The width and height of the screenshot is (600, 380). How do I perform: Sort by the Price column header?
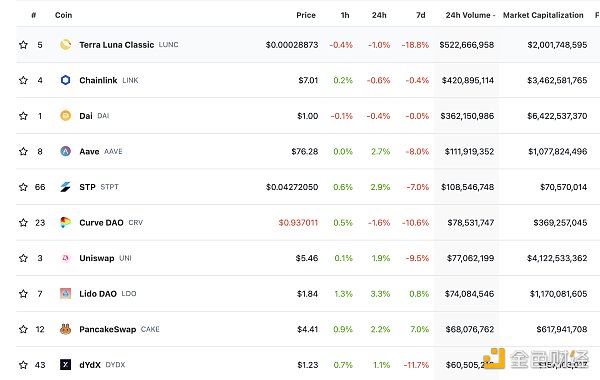(x=306, y=15)
